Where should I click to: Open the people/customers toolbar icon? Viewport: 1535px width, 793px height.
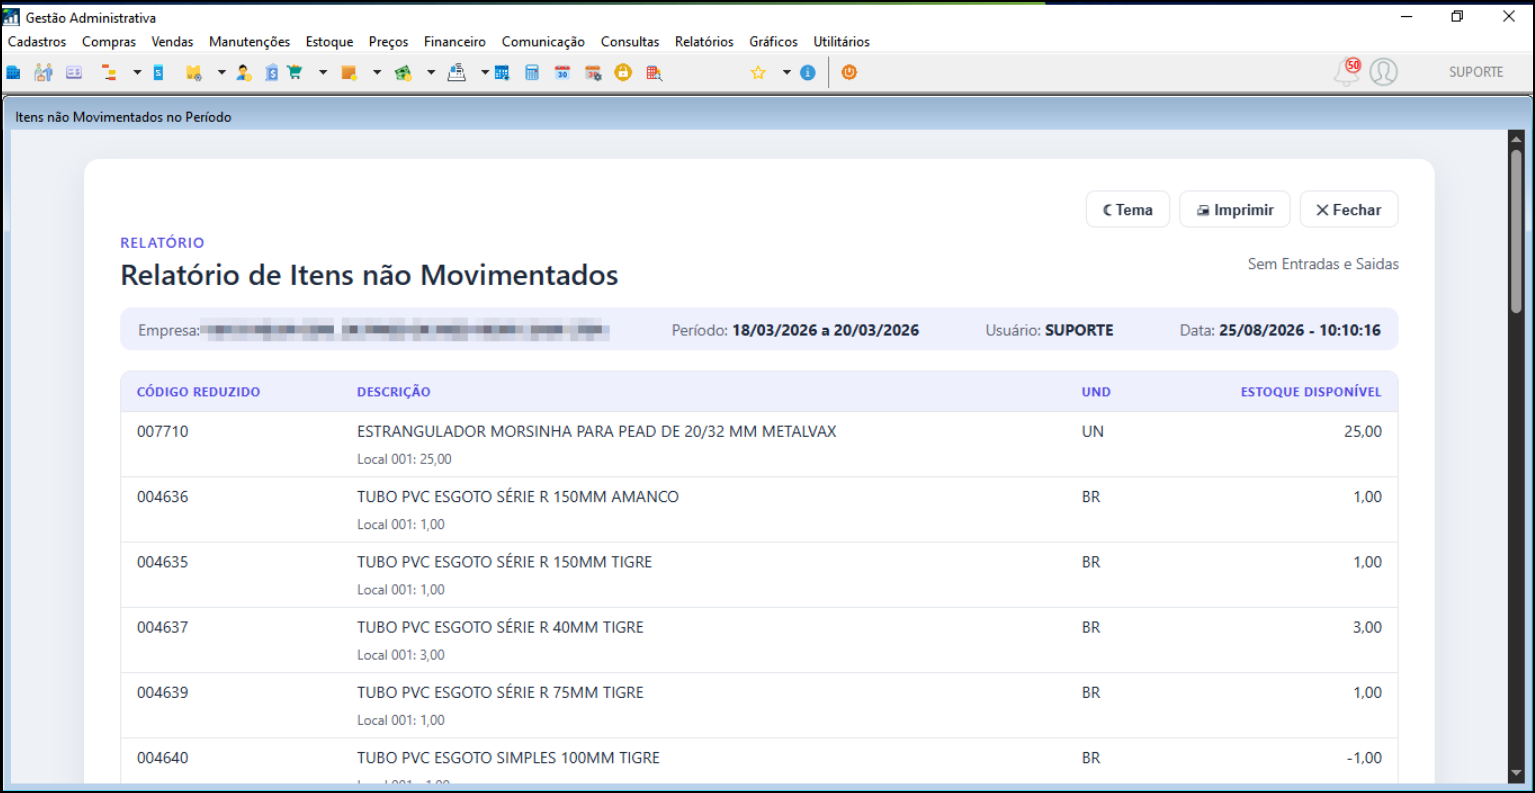point(43,72)
